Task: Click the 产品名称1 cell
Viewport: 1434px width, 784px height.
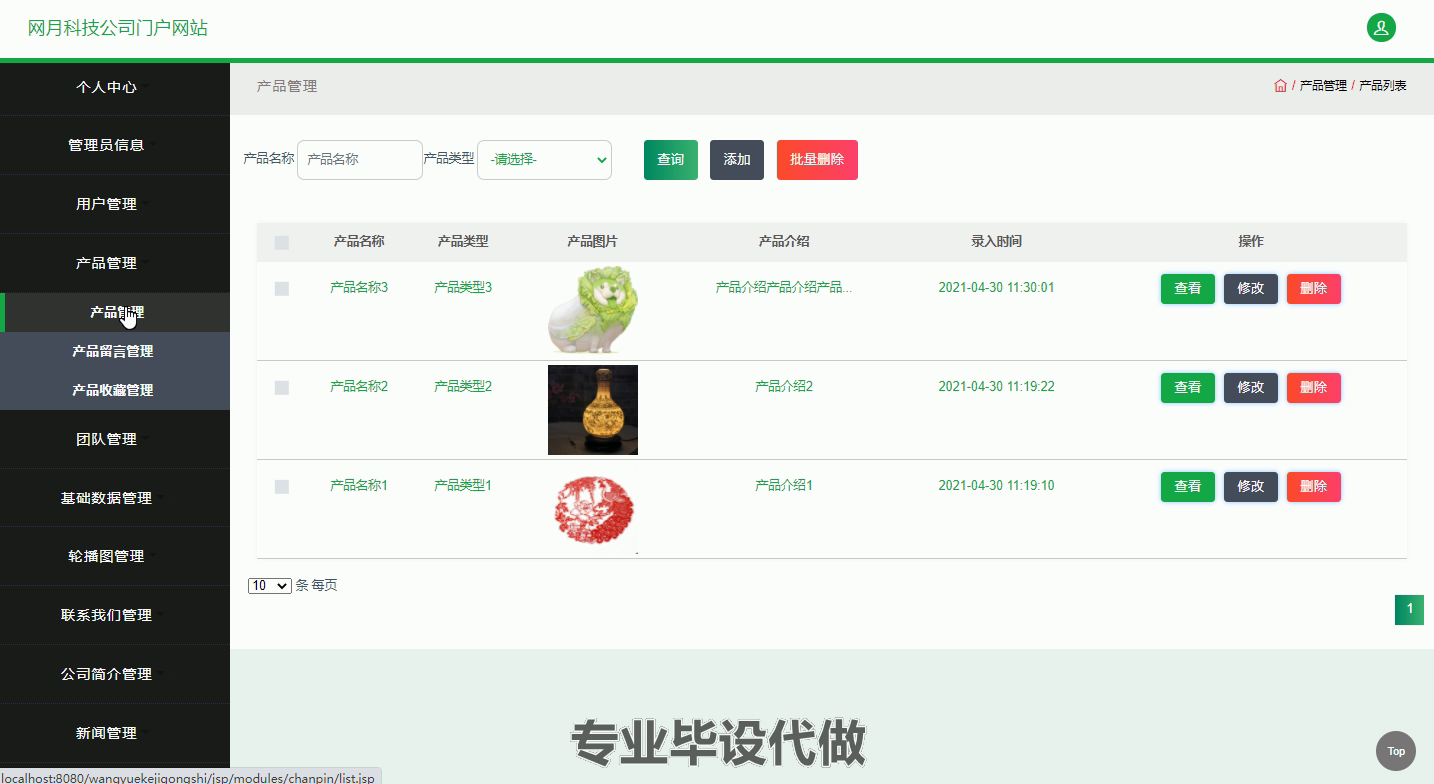Action: click(359, 486)
